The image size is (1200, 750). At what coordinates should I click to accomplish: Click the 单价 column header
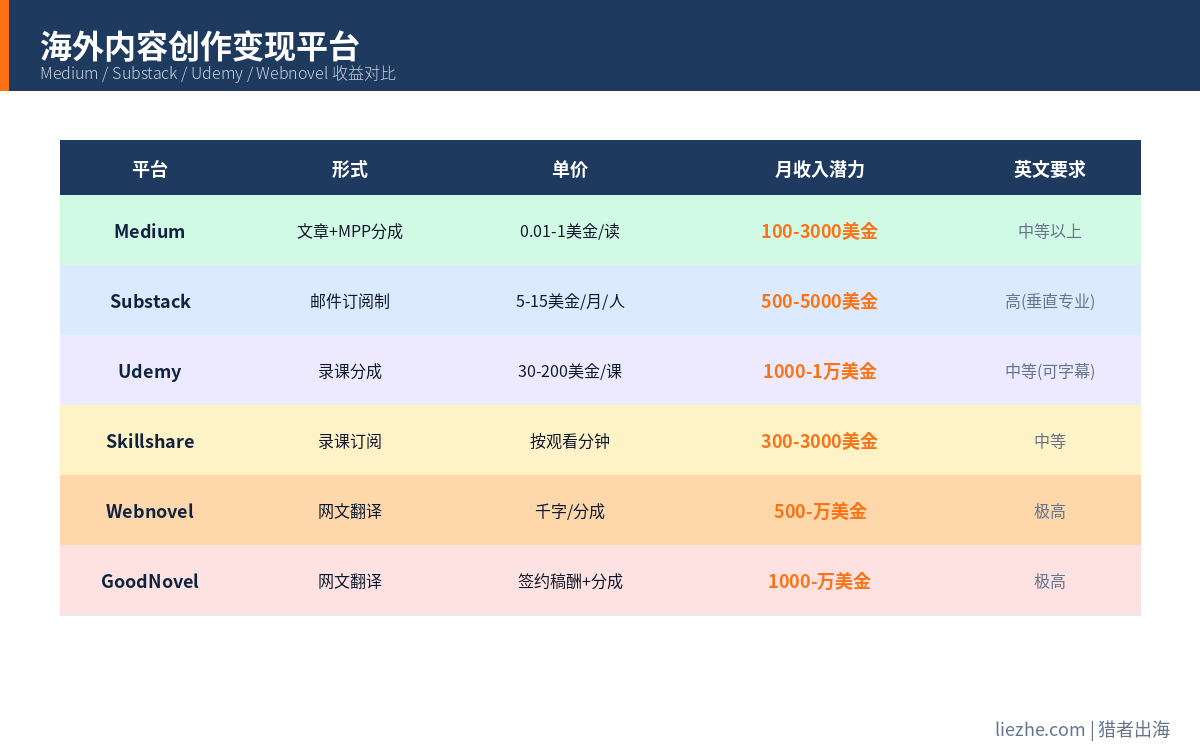[x=570, y=170]
